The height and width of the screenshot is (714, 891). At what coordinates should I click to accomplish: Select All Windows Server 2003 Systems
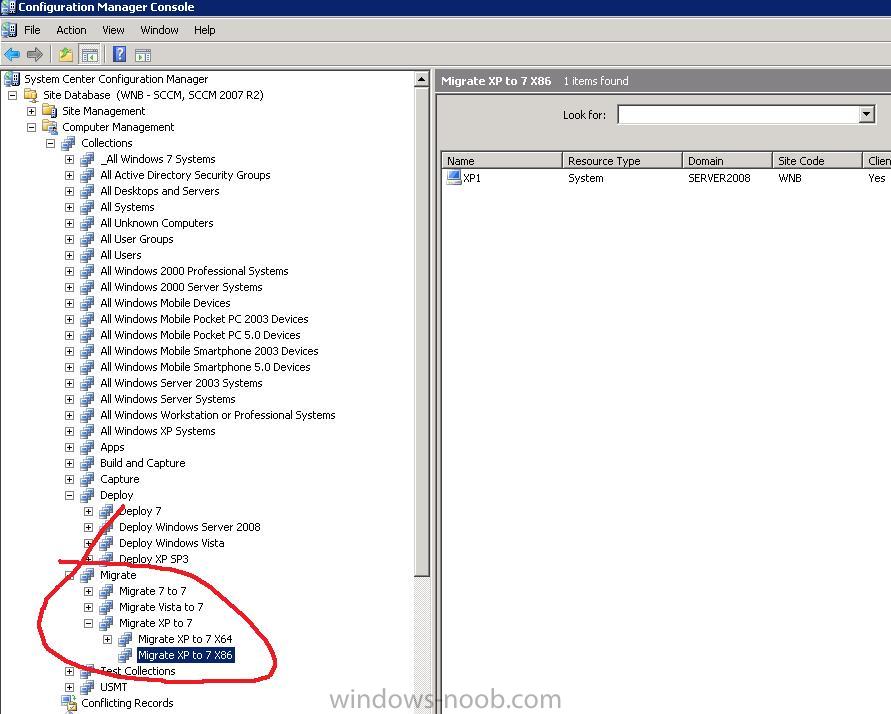pos(181,383)
